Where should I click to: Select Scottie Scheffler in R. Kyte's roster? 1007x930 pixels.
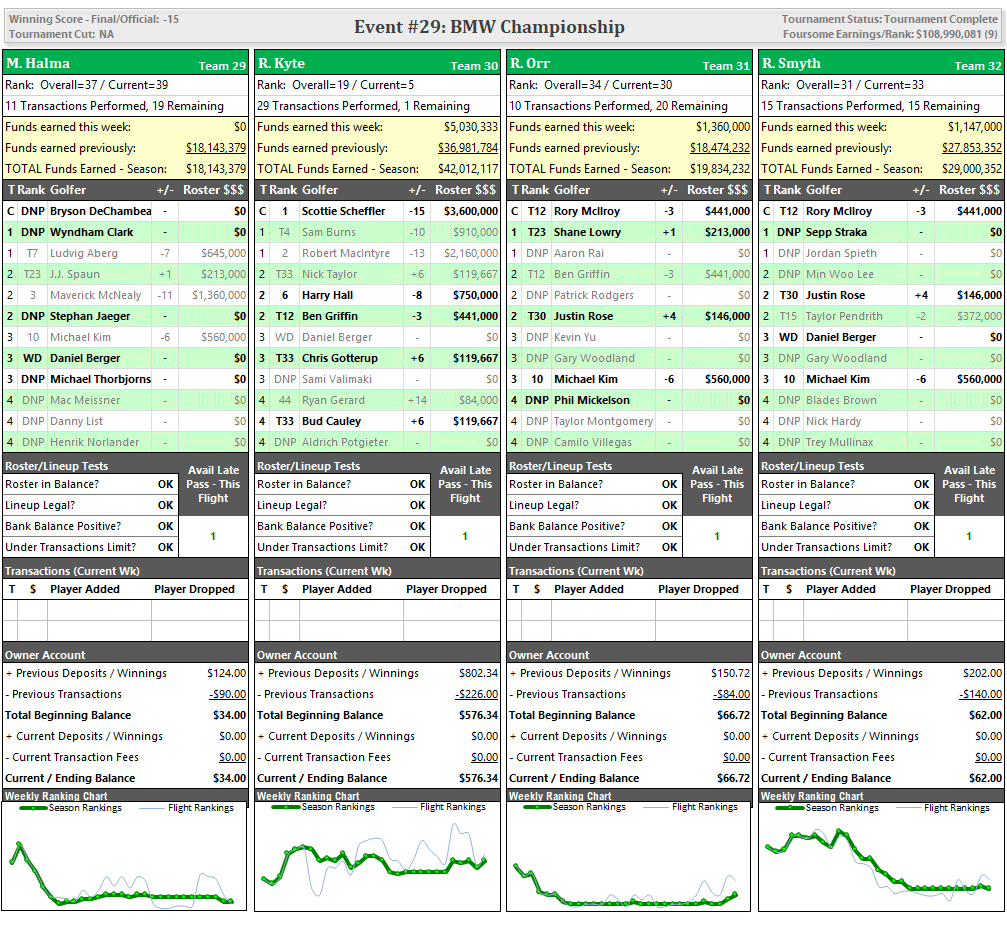coord(343,211)
